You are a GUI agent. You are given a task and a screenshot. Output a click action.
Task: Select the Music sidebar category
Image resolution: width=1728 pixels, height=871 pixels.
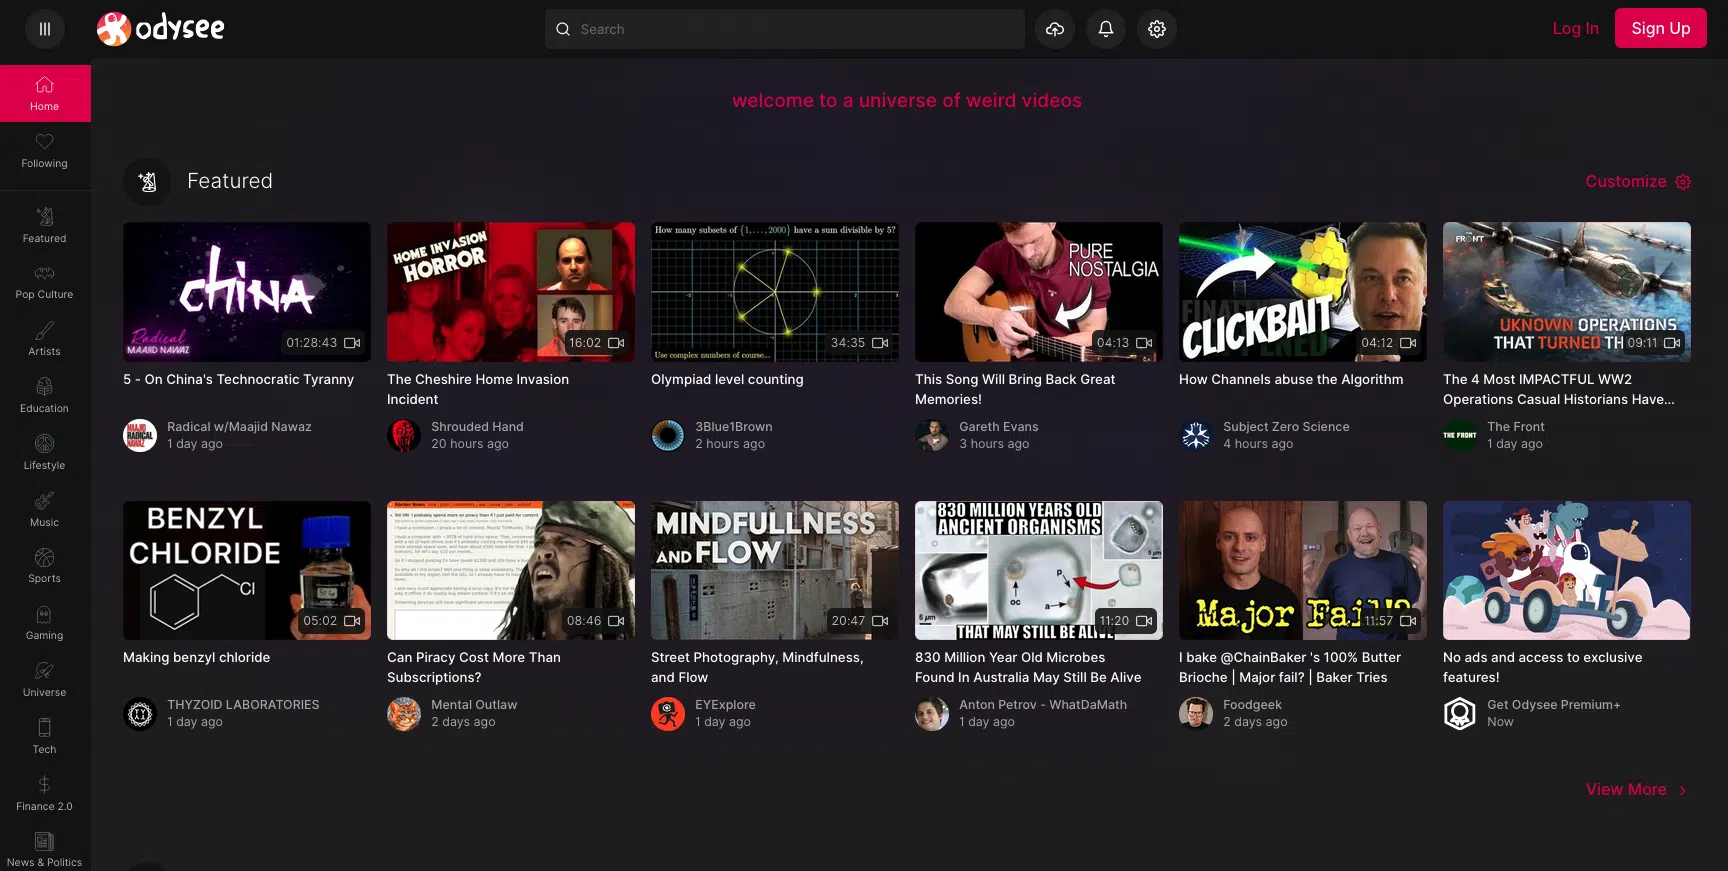tap(45, 509)
